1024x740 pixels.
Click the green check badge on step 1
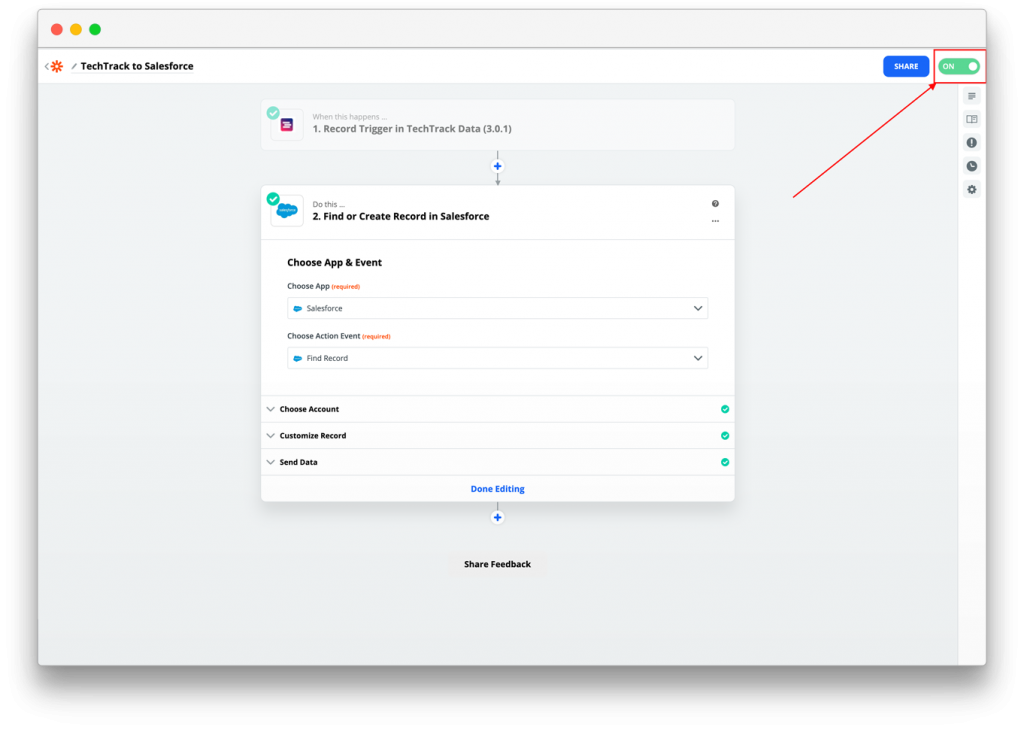273,112
